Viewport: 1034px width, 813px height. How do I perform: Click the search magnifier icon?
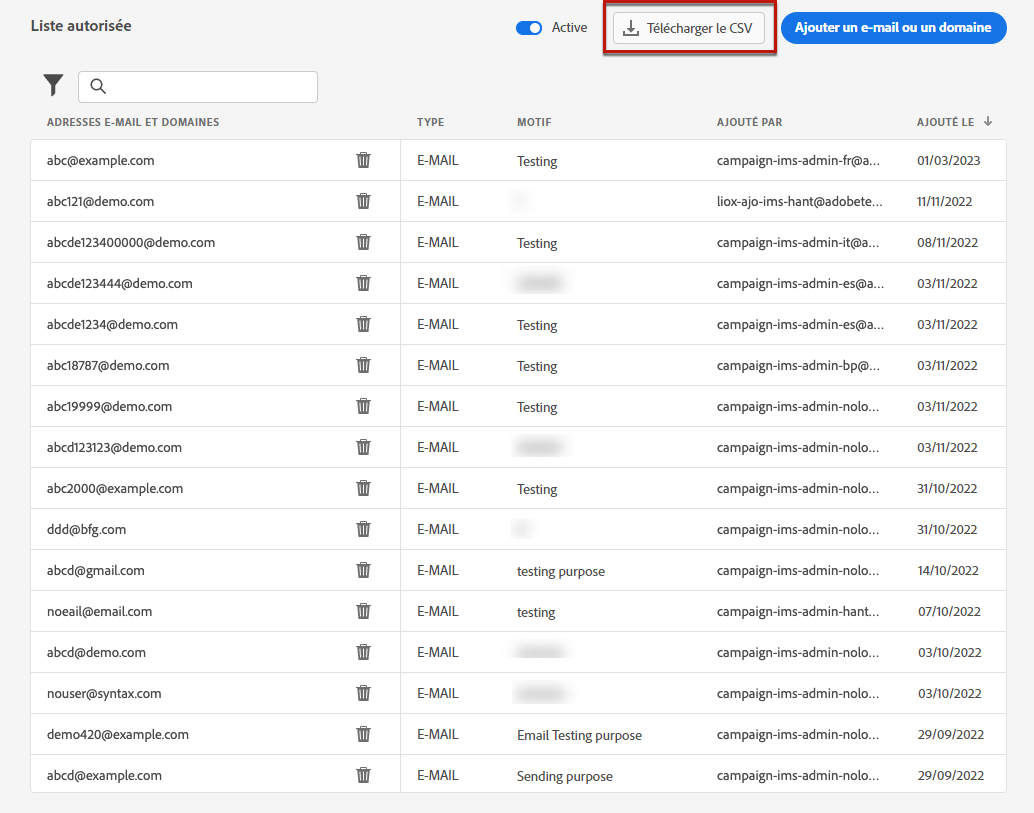point(98,86)
